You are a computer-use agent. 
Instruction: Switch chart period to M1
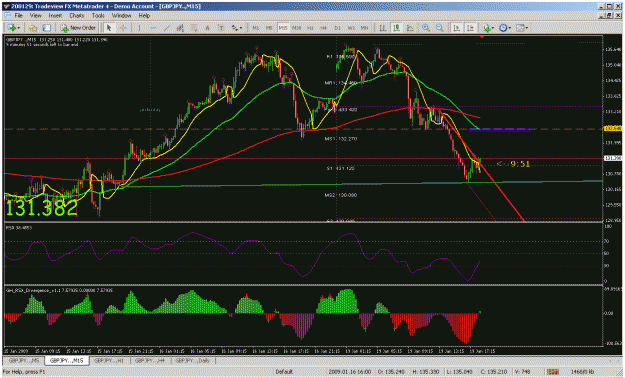coord(256,28)
